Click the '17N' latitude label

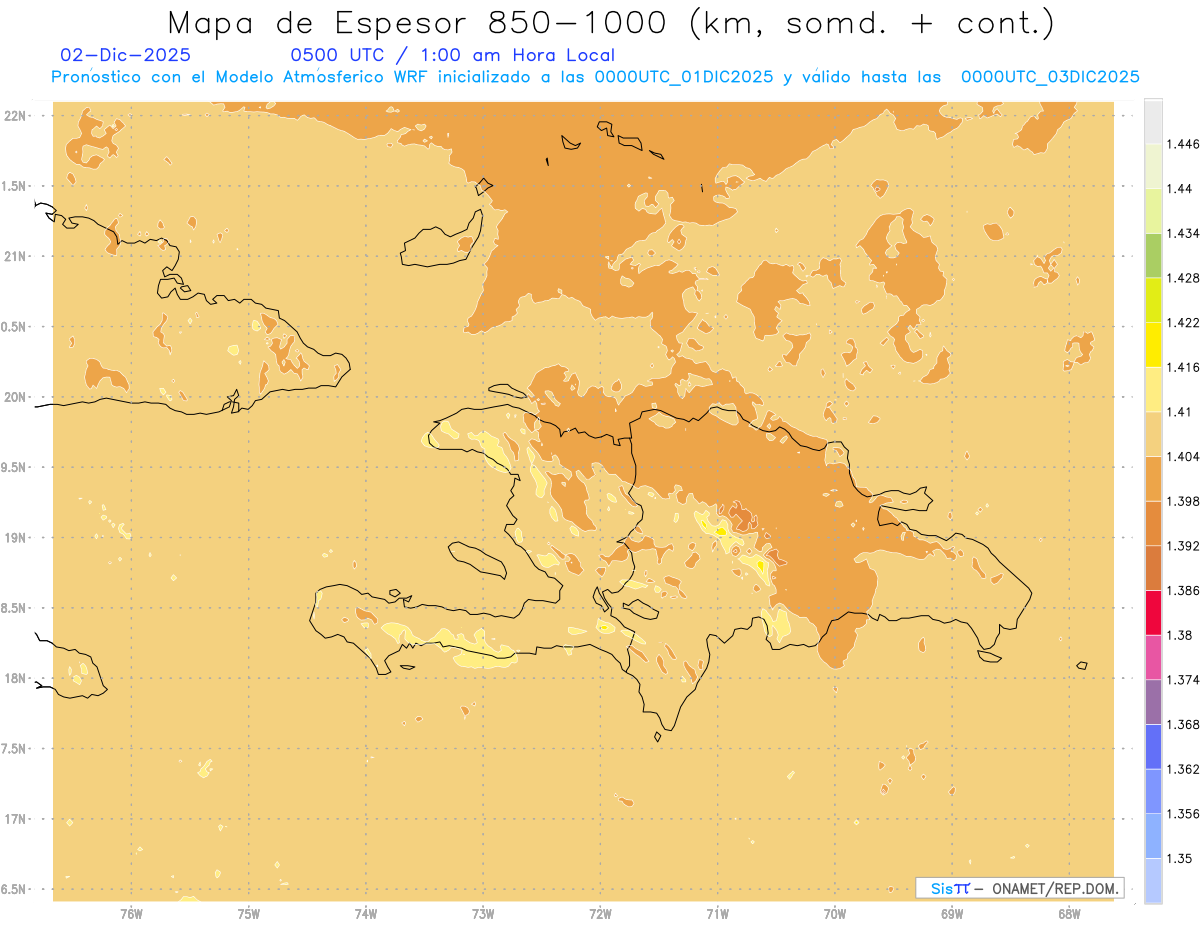tap(15, 819)
